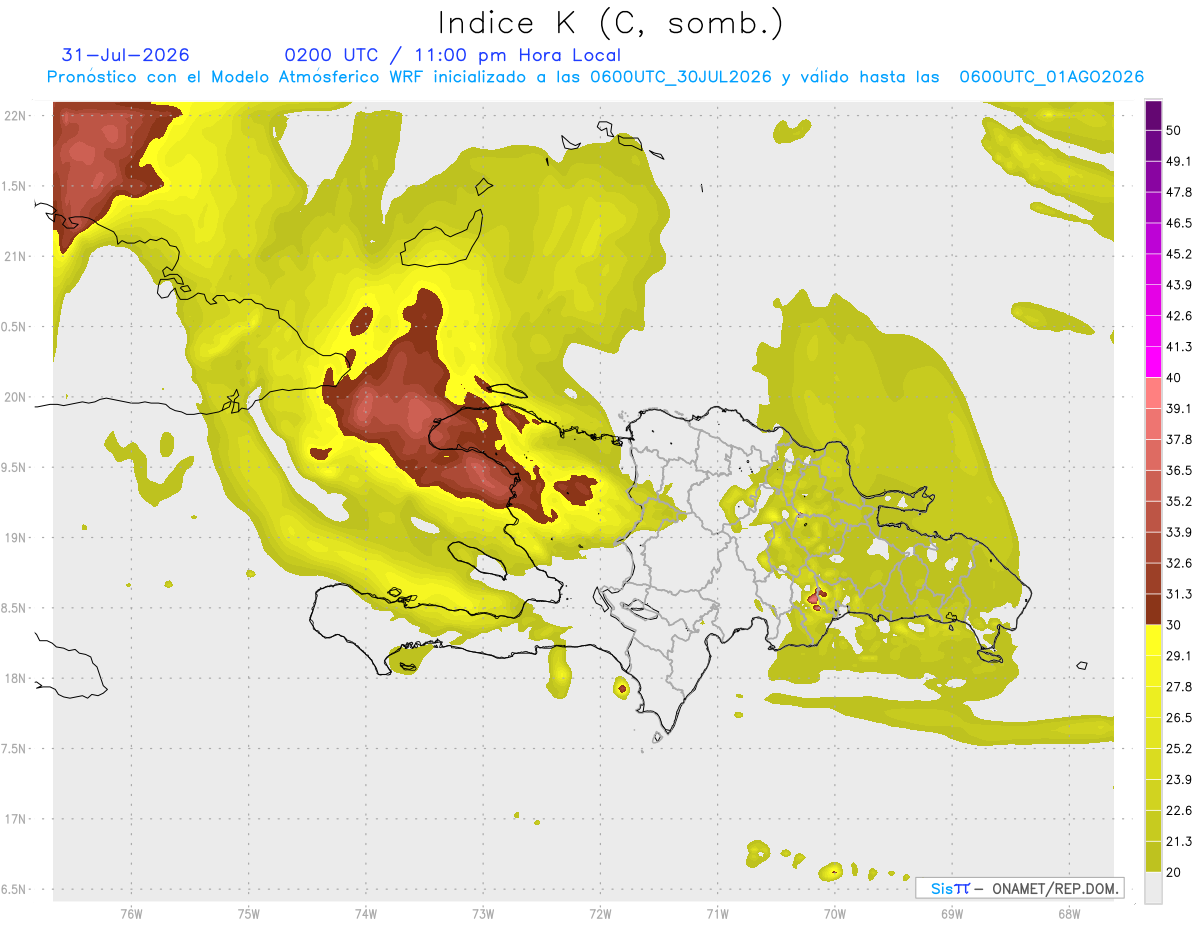Click the '21N' latitude axis label
Viewport: 1200px width, 927px height.
coord(14,257)
